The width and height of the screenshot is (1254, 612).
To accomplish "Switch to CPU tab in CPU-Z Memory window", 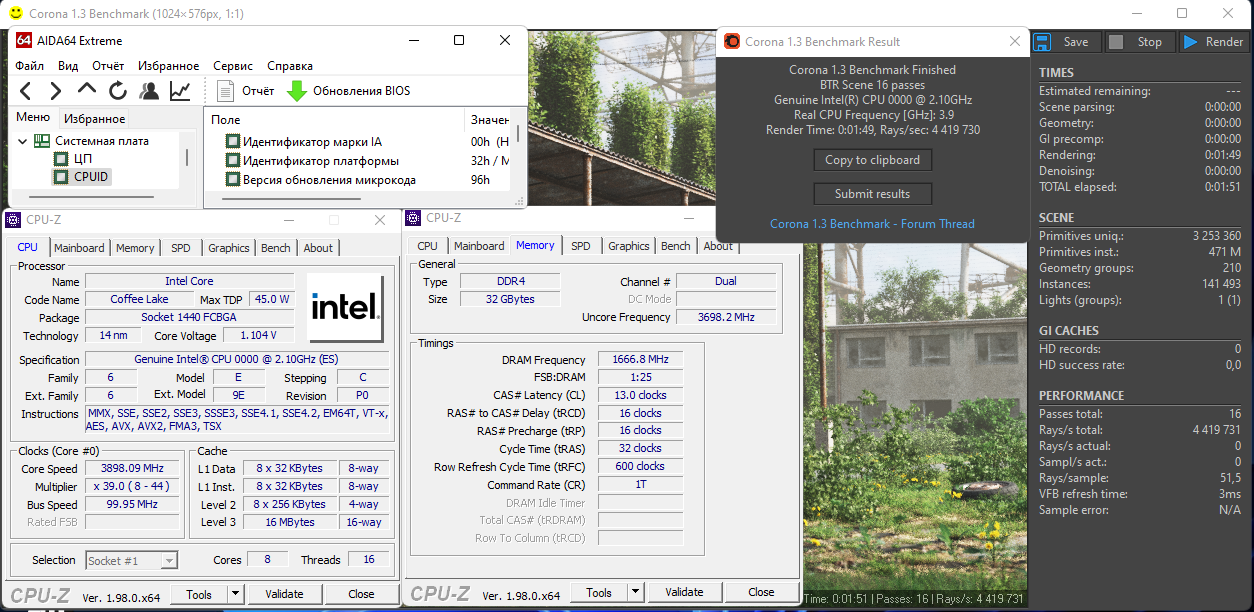I will pos(427,246).
